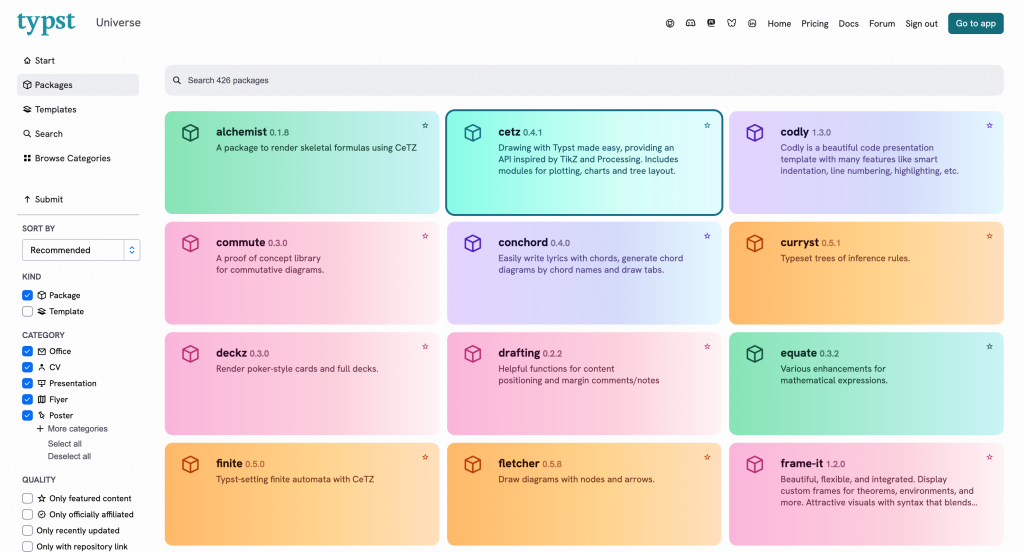Open the drafting package card
This screenshot has width=1024, height=552.
coord(584,383)
